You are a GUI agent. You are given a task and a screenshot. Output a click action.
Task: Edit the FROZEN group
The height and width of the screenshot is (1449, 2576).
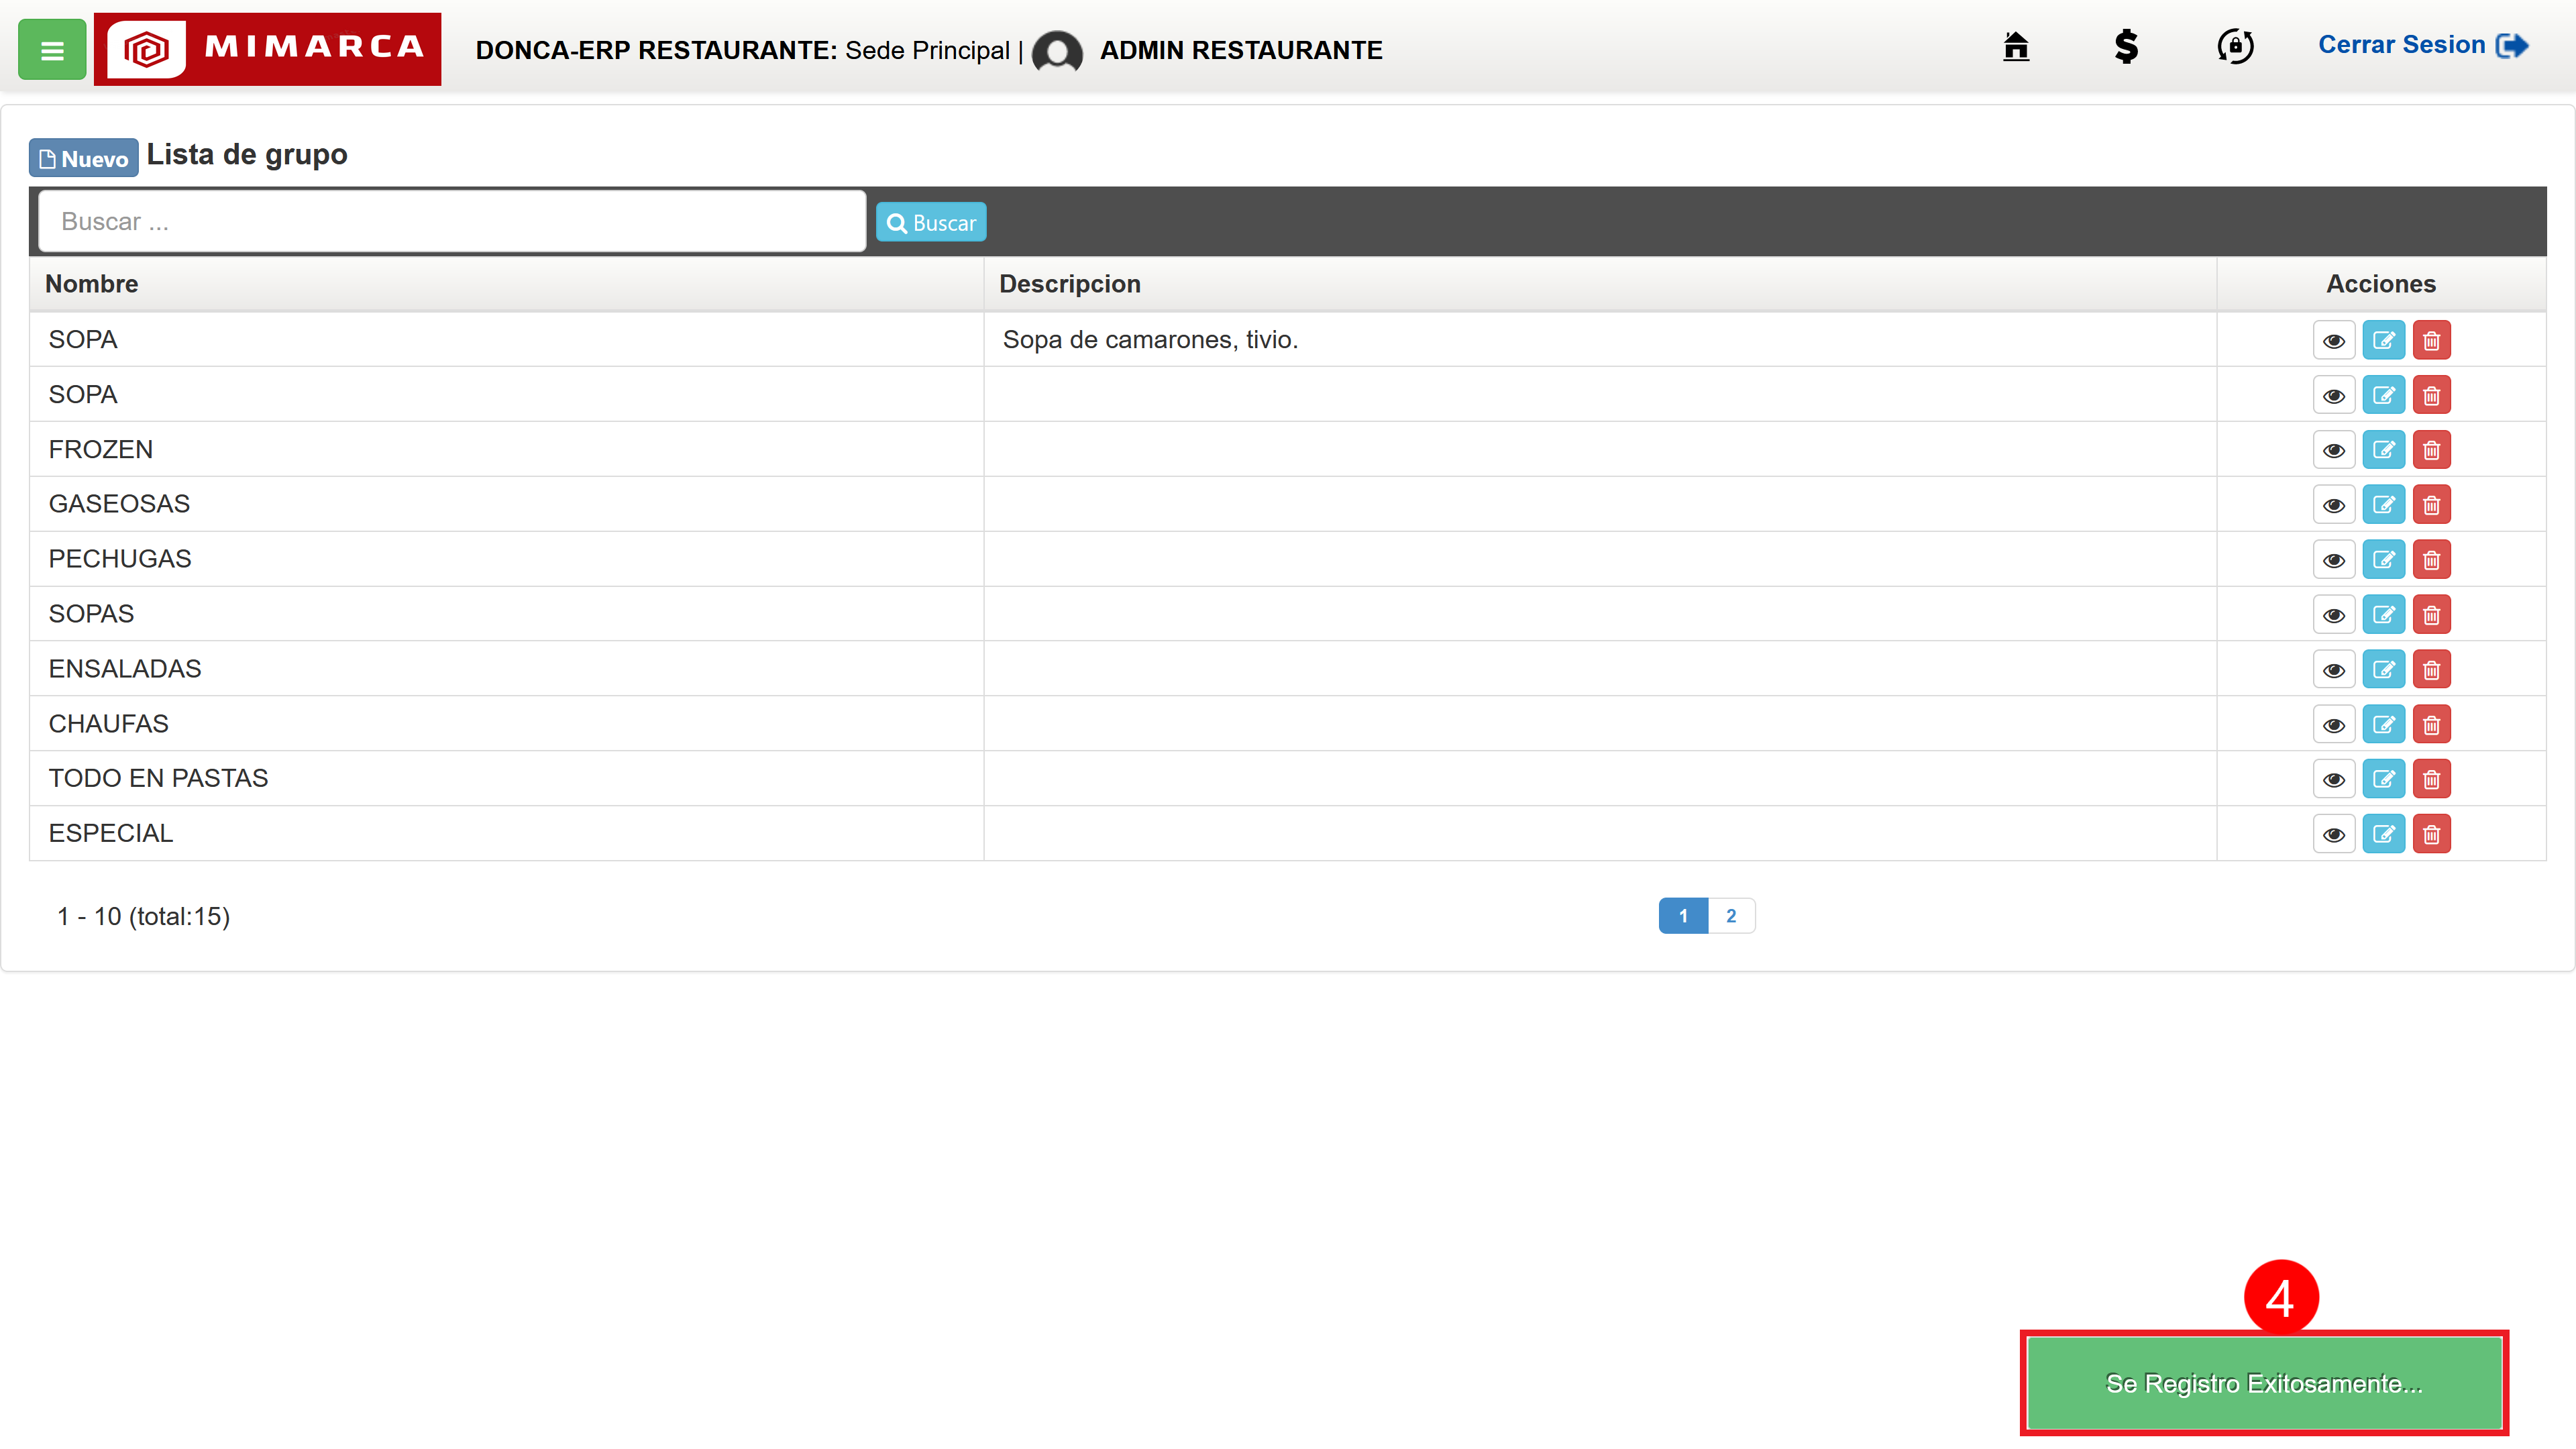click(2383, 450)
